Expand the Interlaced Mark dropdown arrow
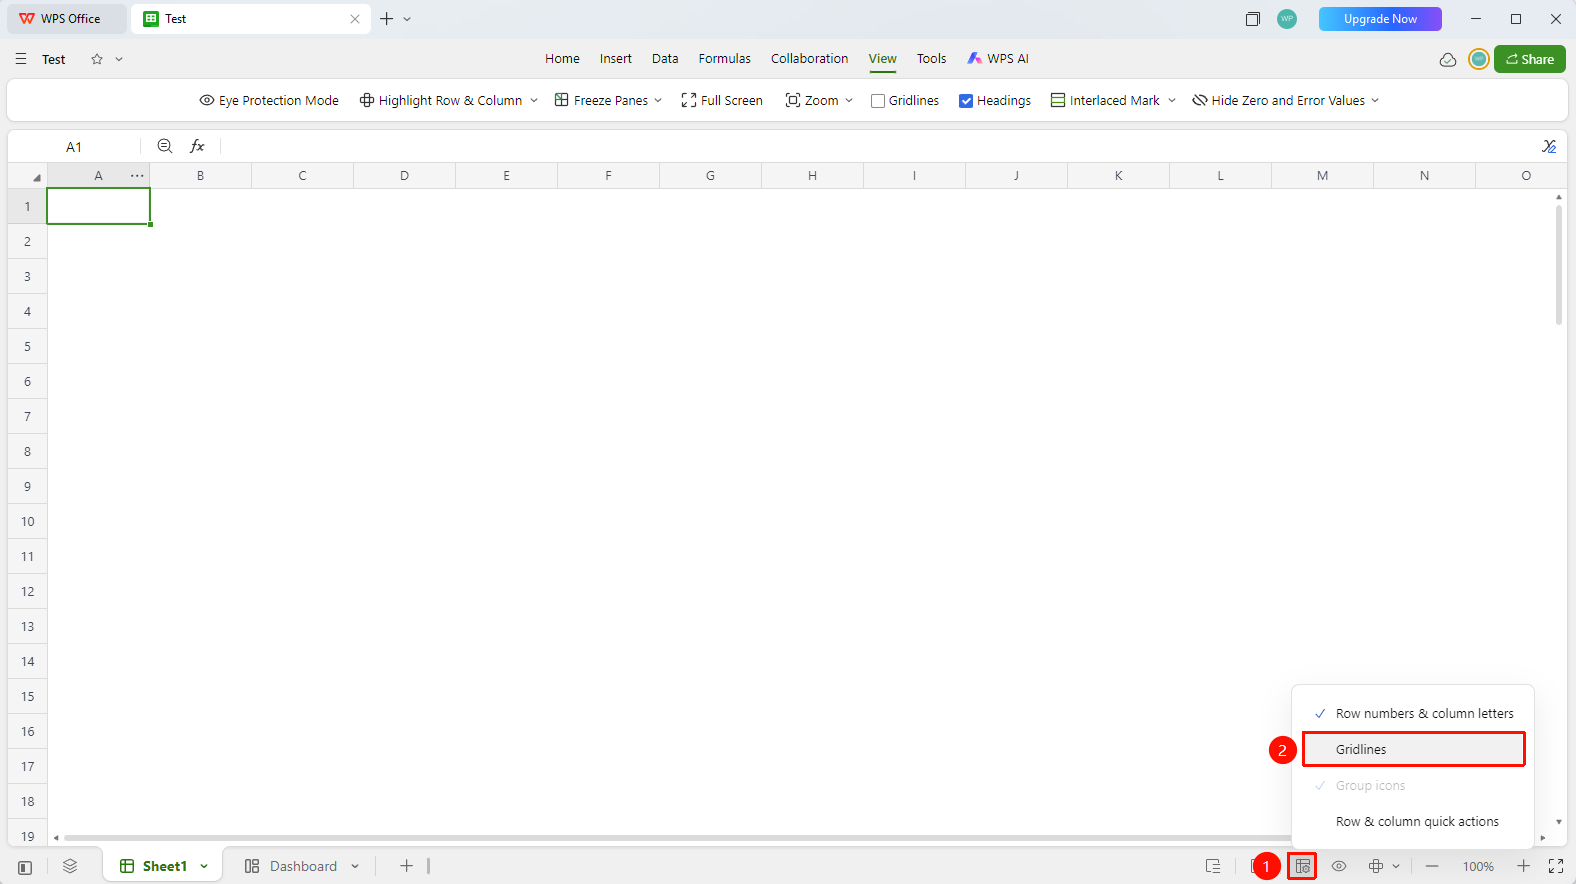Image resolution: width=1576 pixels, height=884 pixels. coord(1172,101)
